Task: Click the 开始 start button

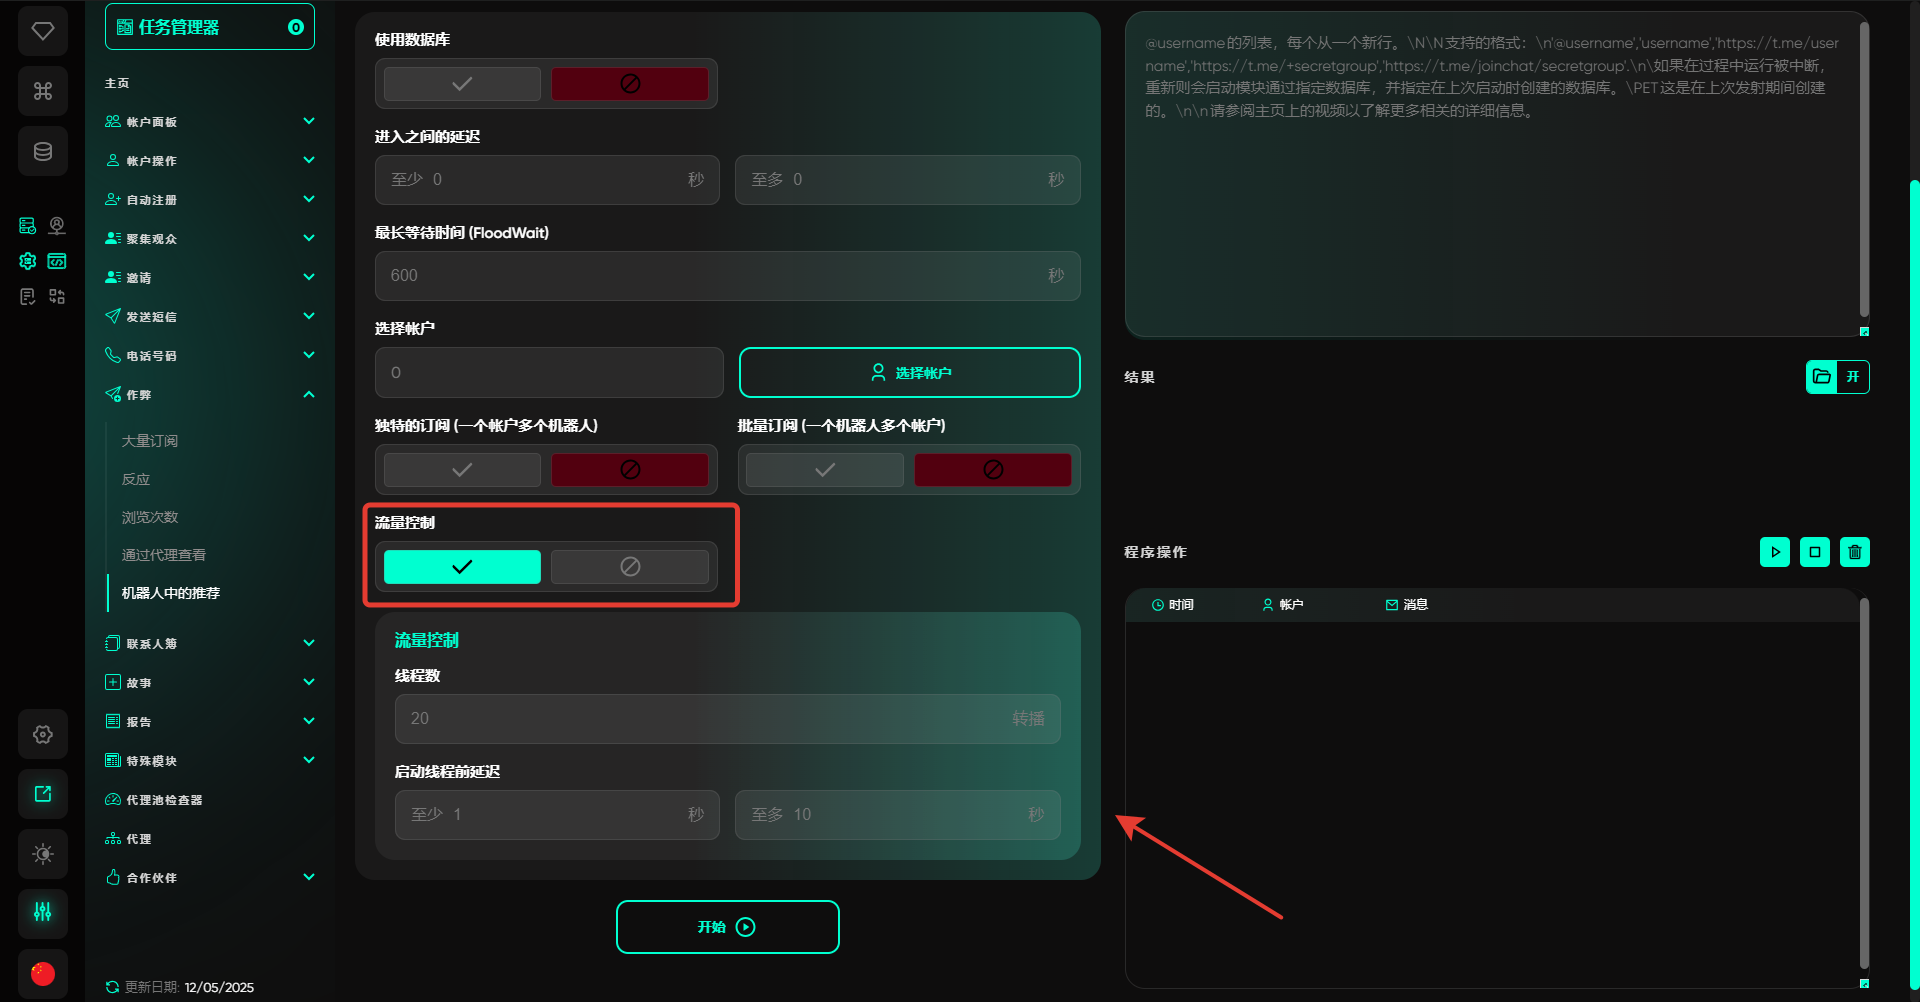Action: point(727,927)
